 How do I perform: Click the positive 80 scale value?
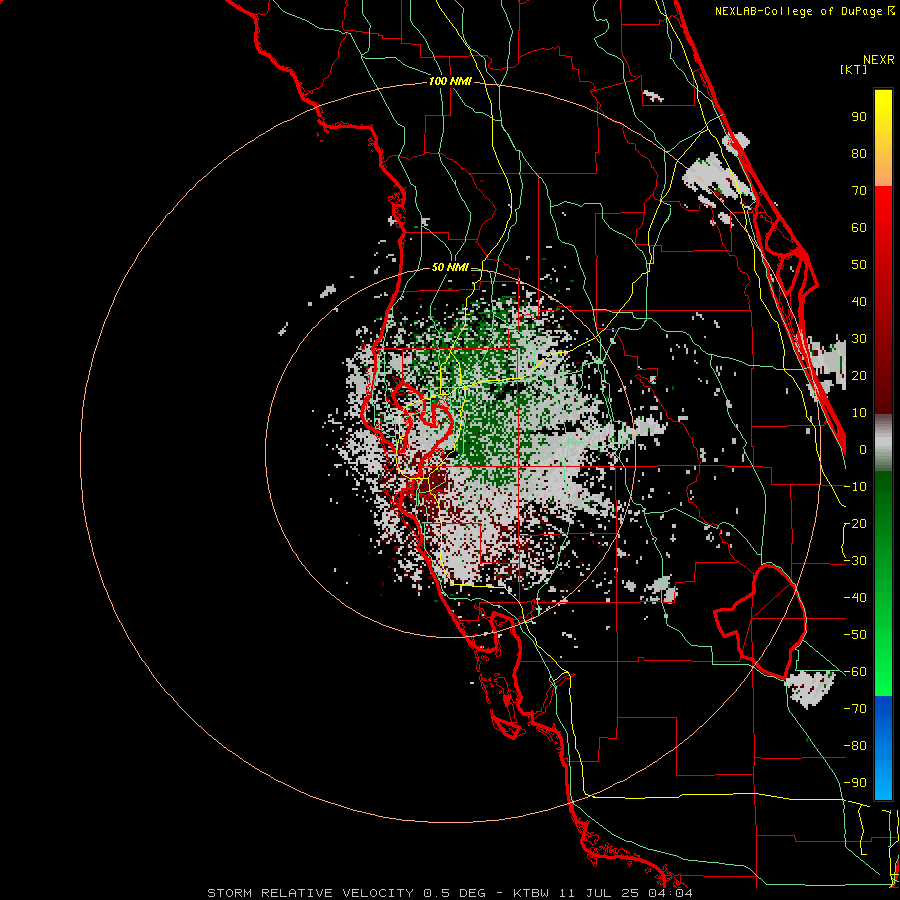[x=859, y=153]
